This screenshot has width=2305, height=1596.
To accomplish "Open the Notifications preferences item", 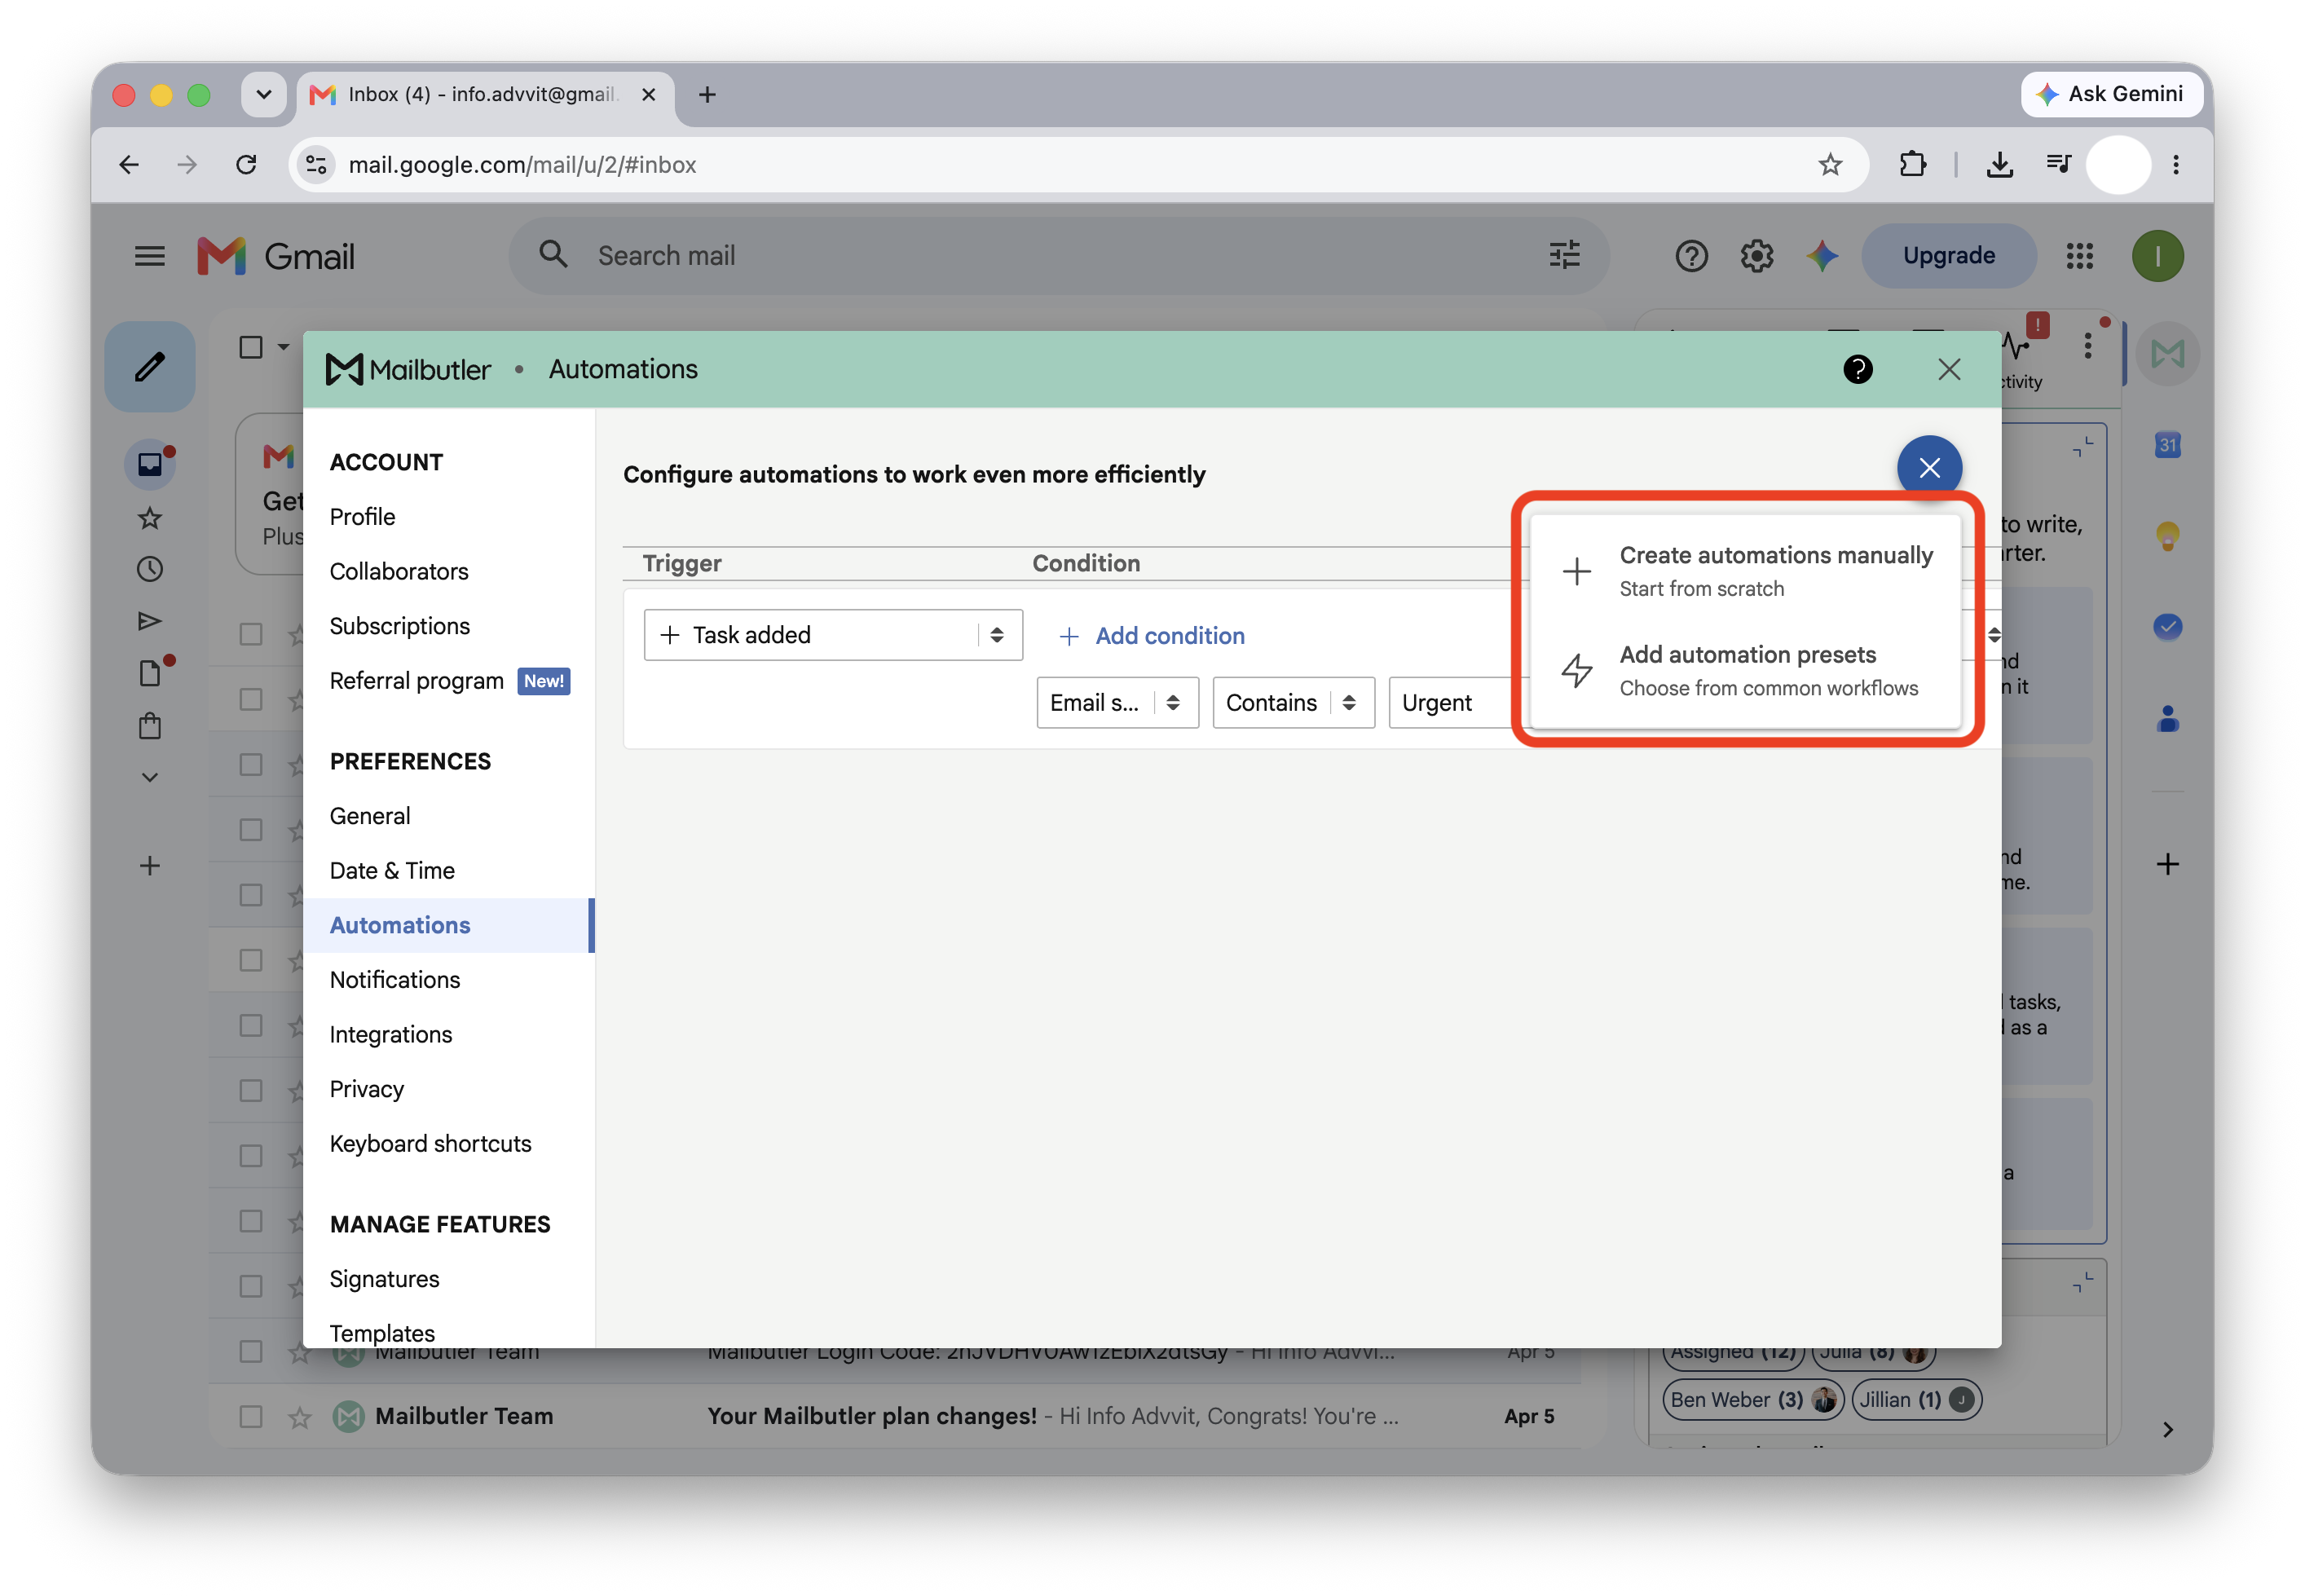I will 395,980.
